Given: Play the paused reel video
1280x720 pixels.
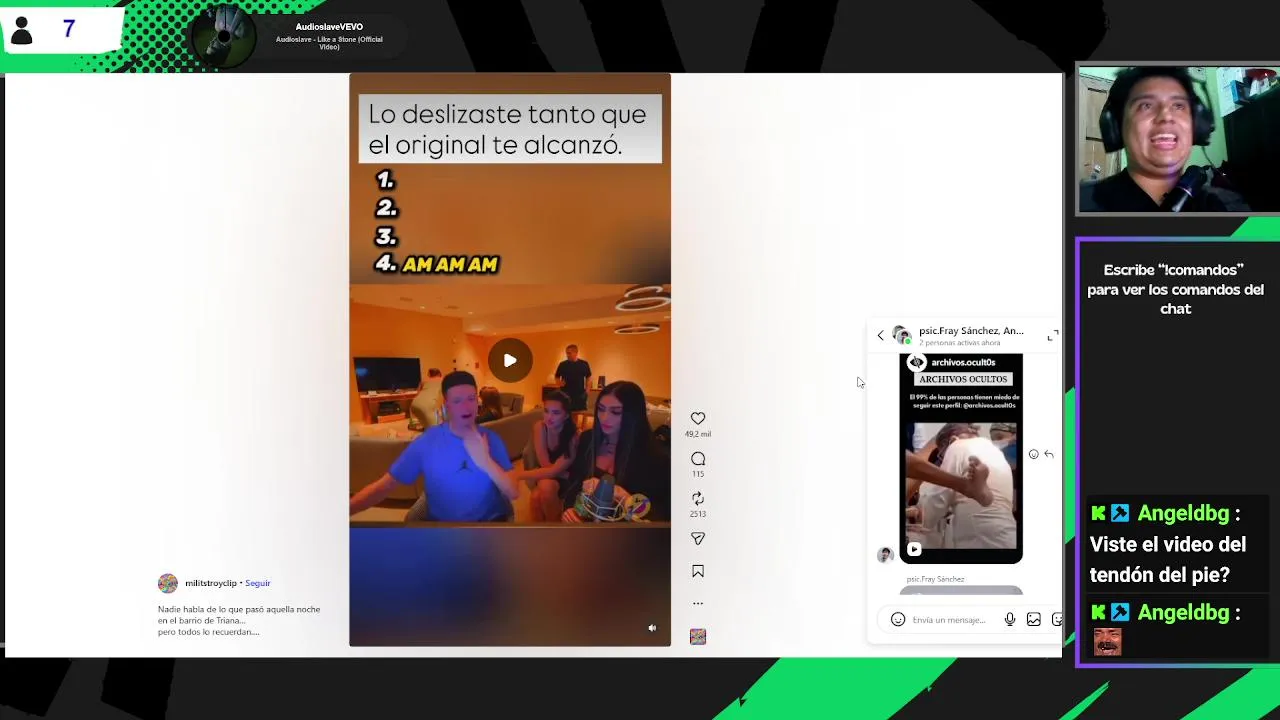Looking at the screenshot, I should coord(510,360).
